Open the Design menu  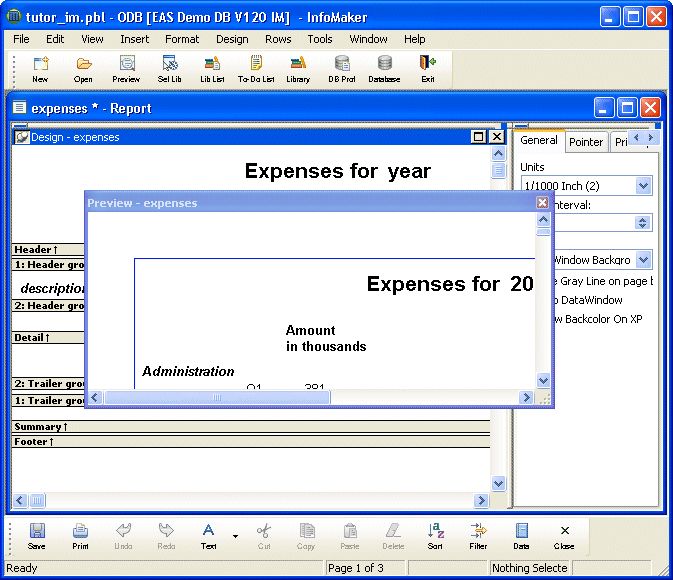pyautogui.click(x=232, y=39)
